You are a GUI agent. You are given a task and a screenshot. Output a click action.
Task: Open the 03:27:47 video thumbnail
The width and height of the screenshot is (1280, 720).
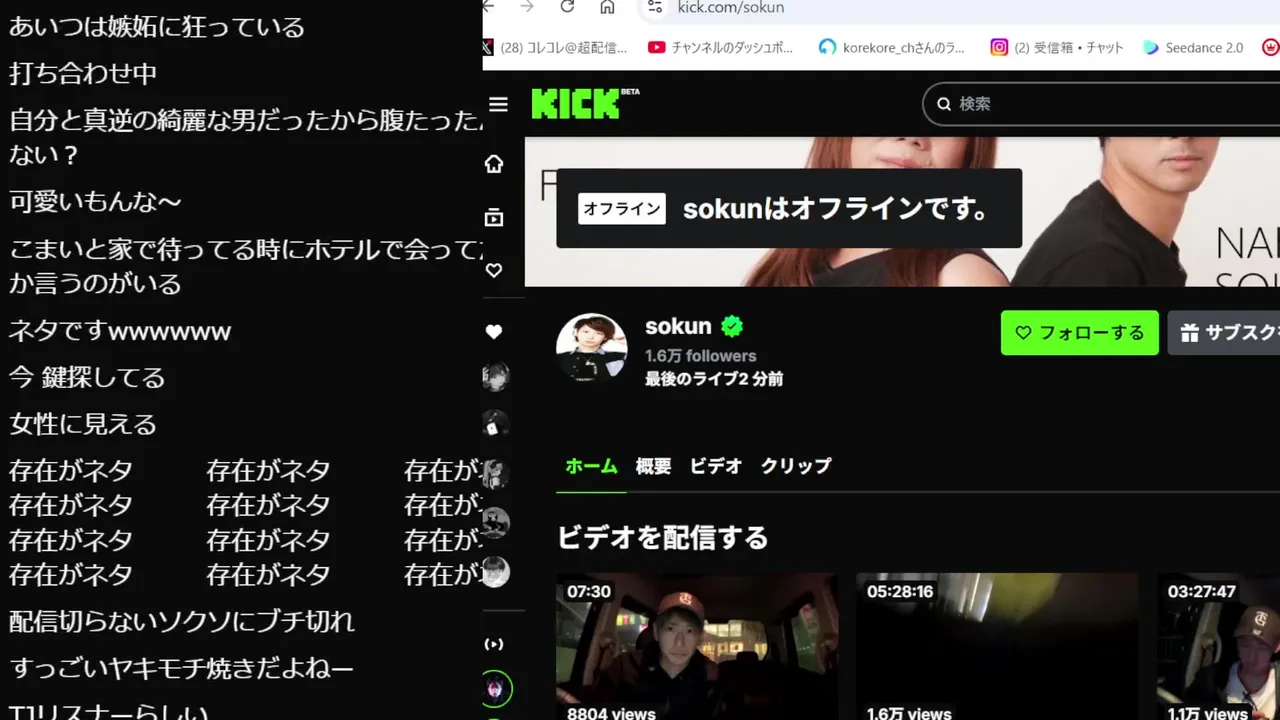pyautogui.click(x=1218, y=646)
